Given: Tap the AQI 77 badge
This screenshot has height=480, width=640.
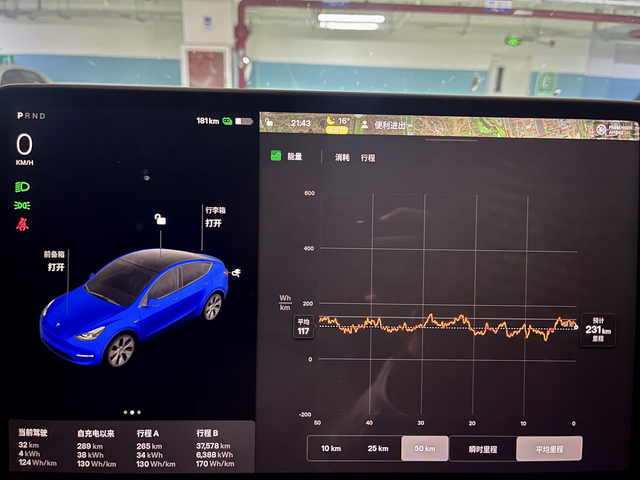Looking at the screenshot, I should (x=337, y=130).
